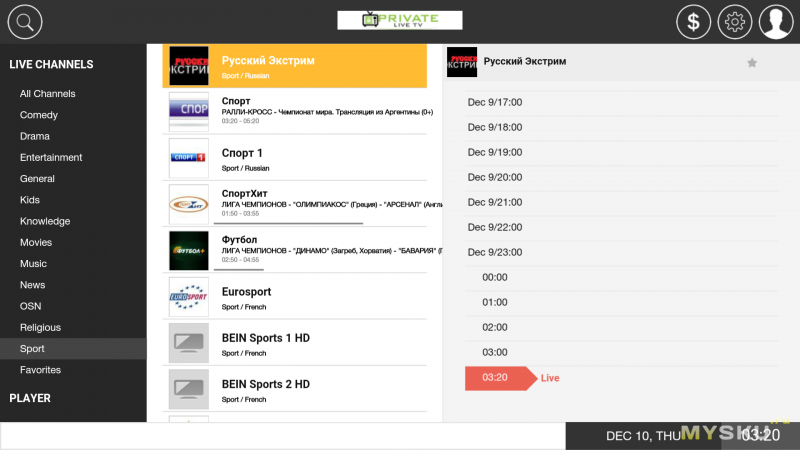Click the dollar sign billing icon
The image size is (800, 450).
(x=694, y=21)
